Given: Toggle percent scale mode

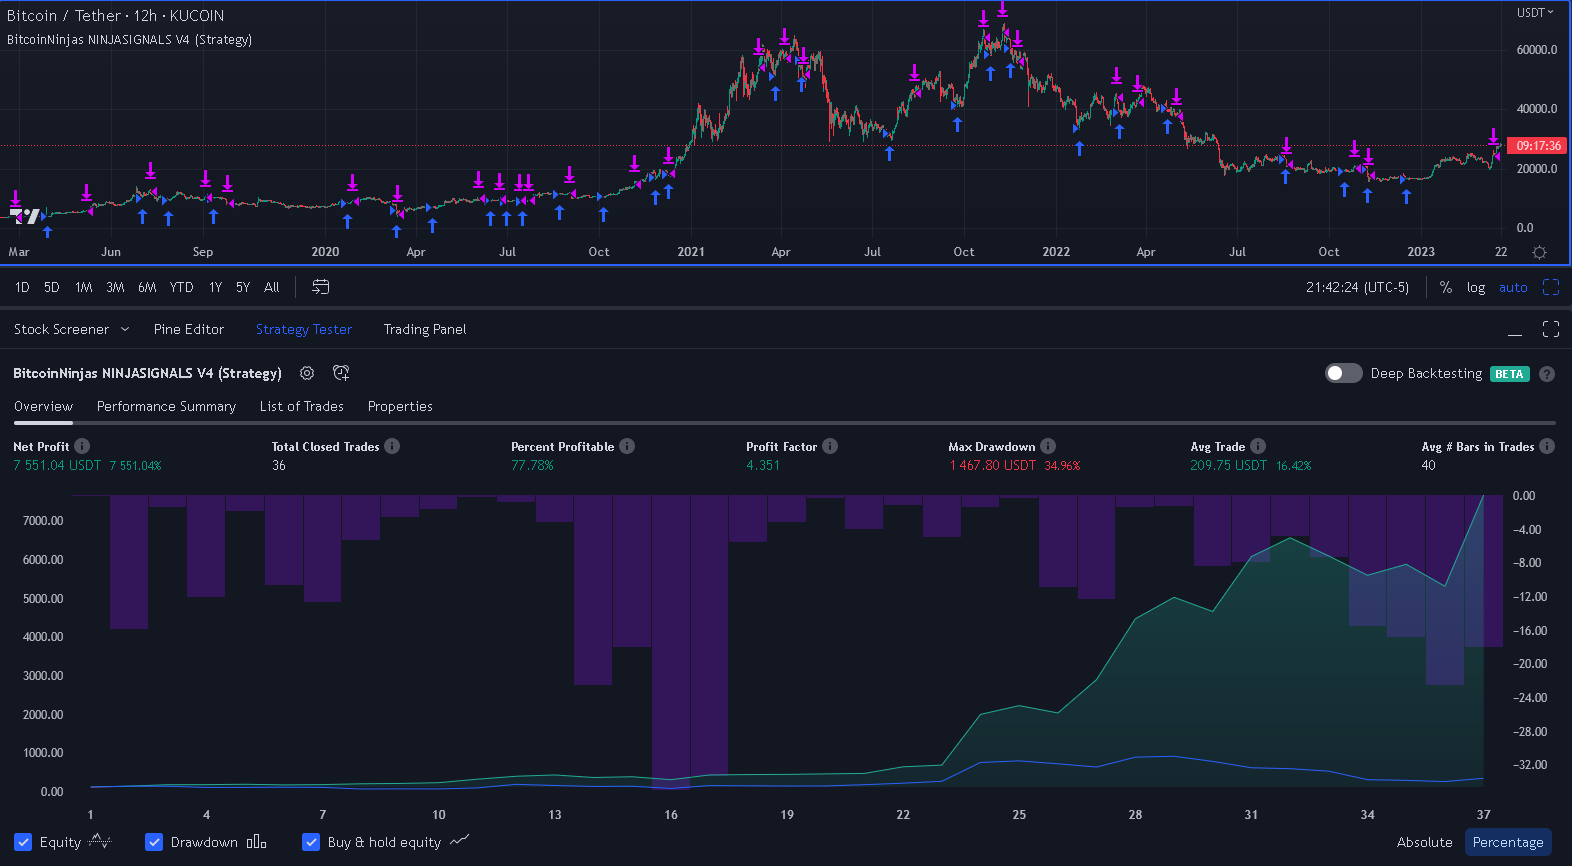Looking at the screenshot, I should 1445,287.
